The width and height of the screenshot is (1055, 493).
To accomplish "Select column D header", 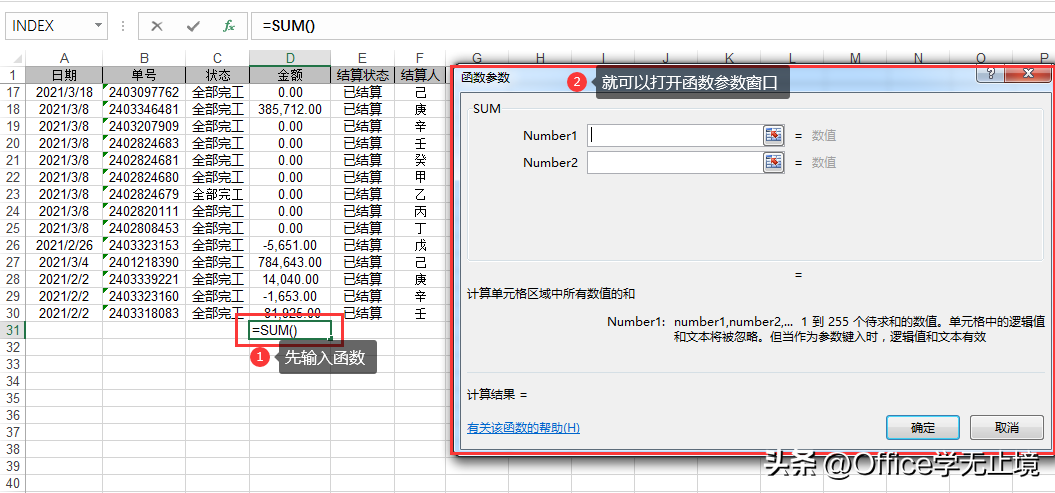I will point(289,59).
